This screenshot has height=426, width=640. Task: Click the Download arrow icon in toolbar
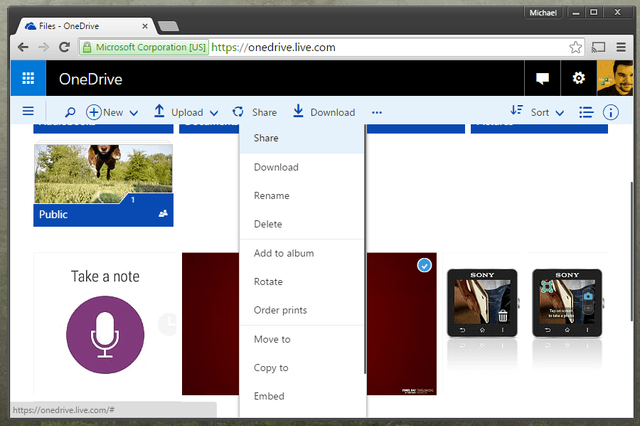point(298,111)
